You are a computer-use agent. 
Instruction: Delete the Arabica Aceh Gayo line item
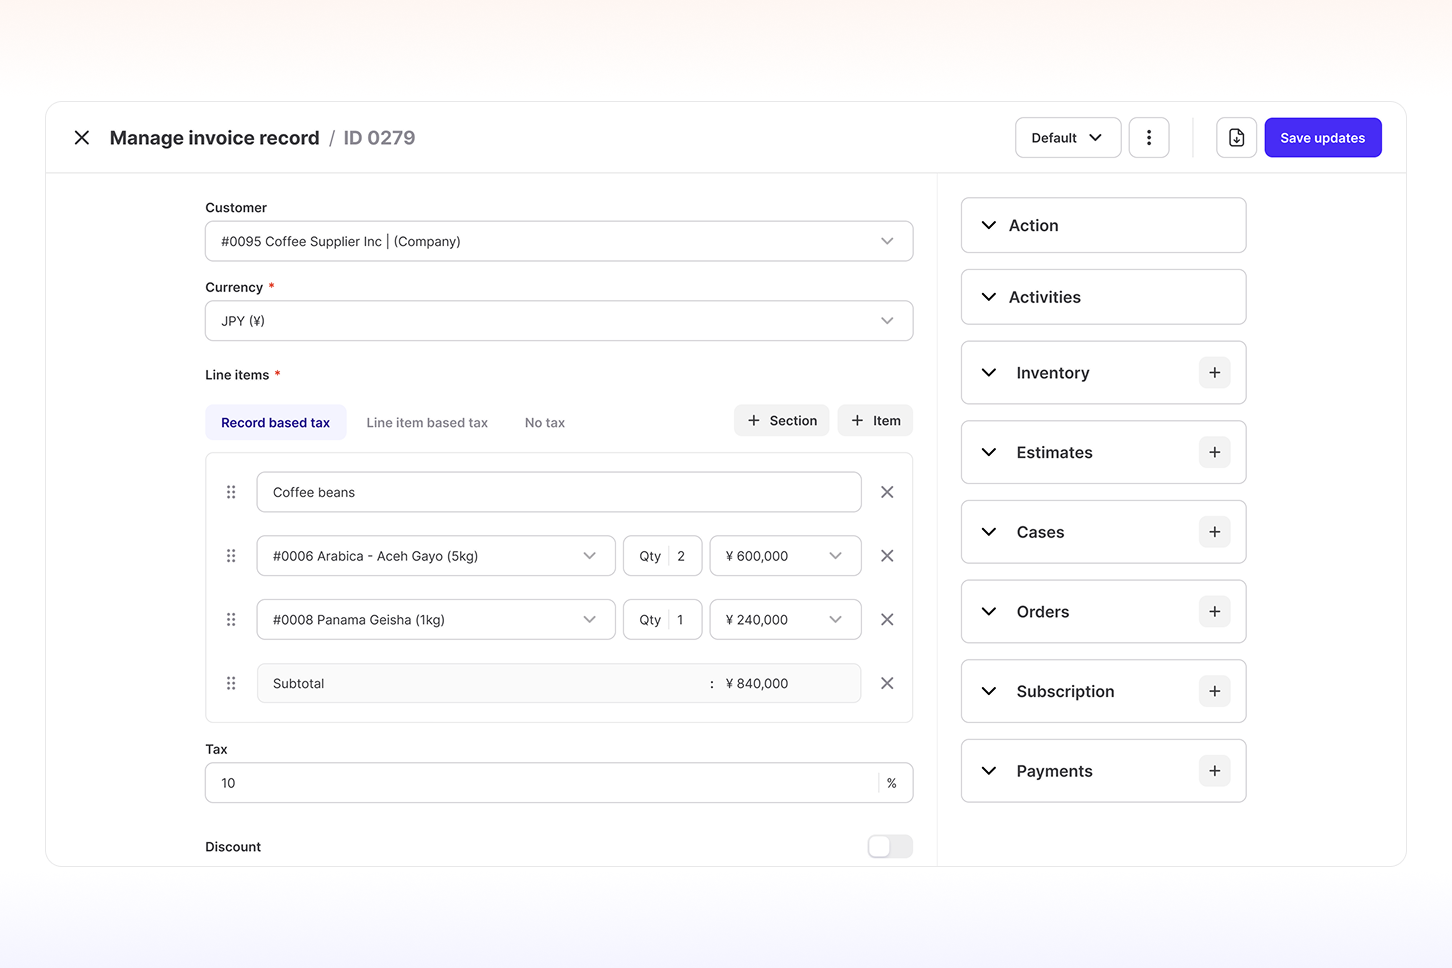click(x=887, y=556)
